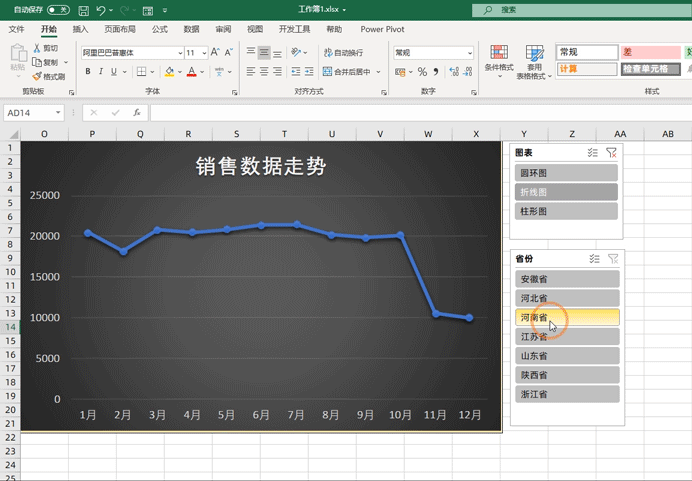
Task: Toggle the AutoSave switch
Action: (58, 10)
